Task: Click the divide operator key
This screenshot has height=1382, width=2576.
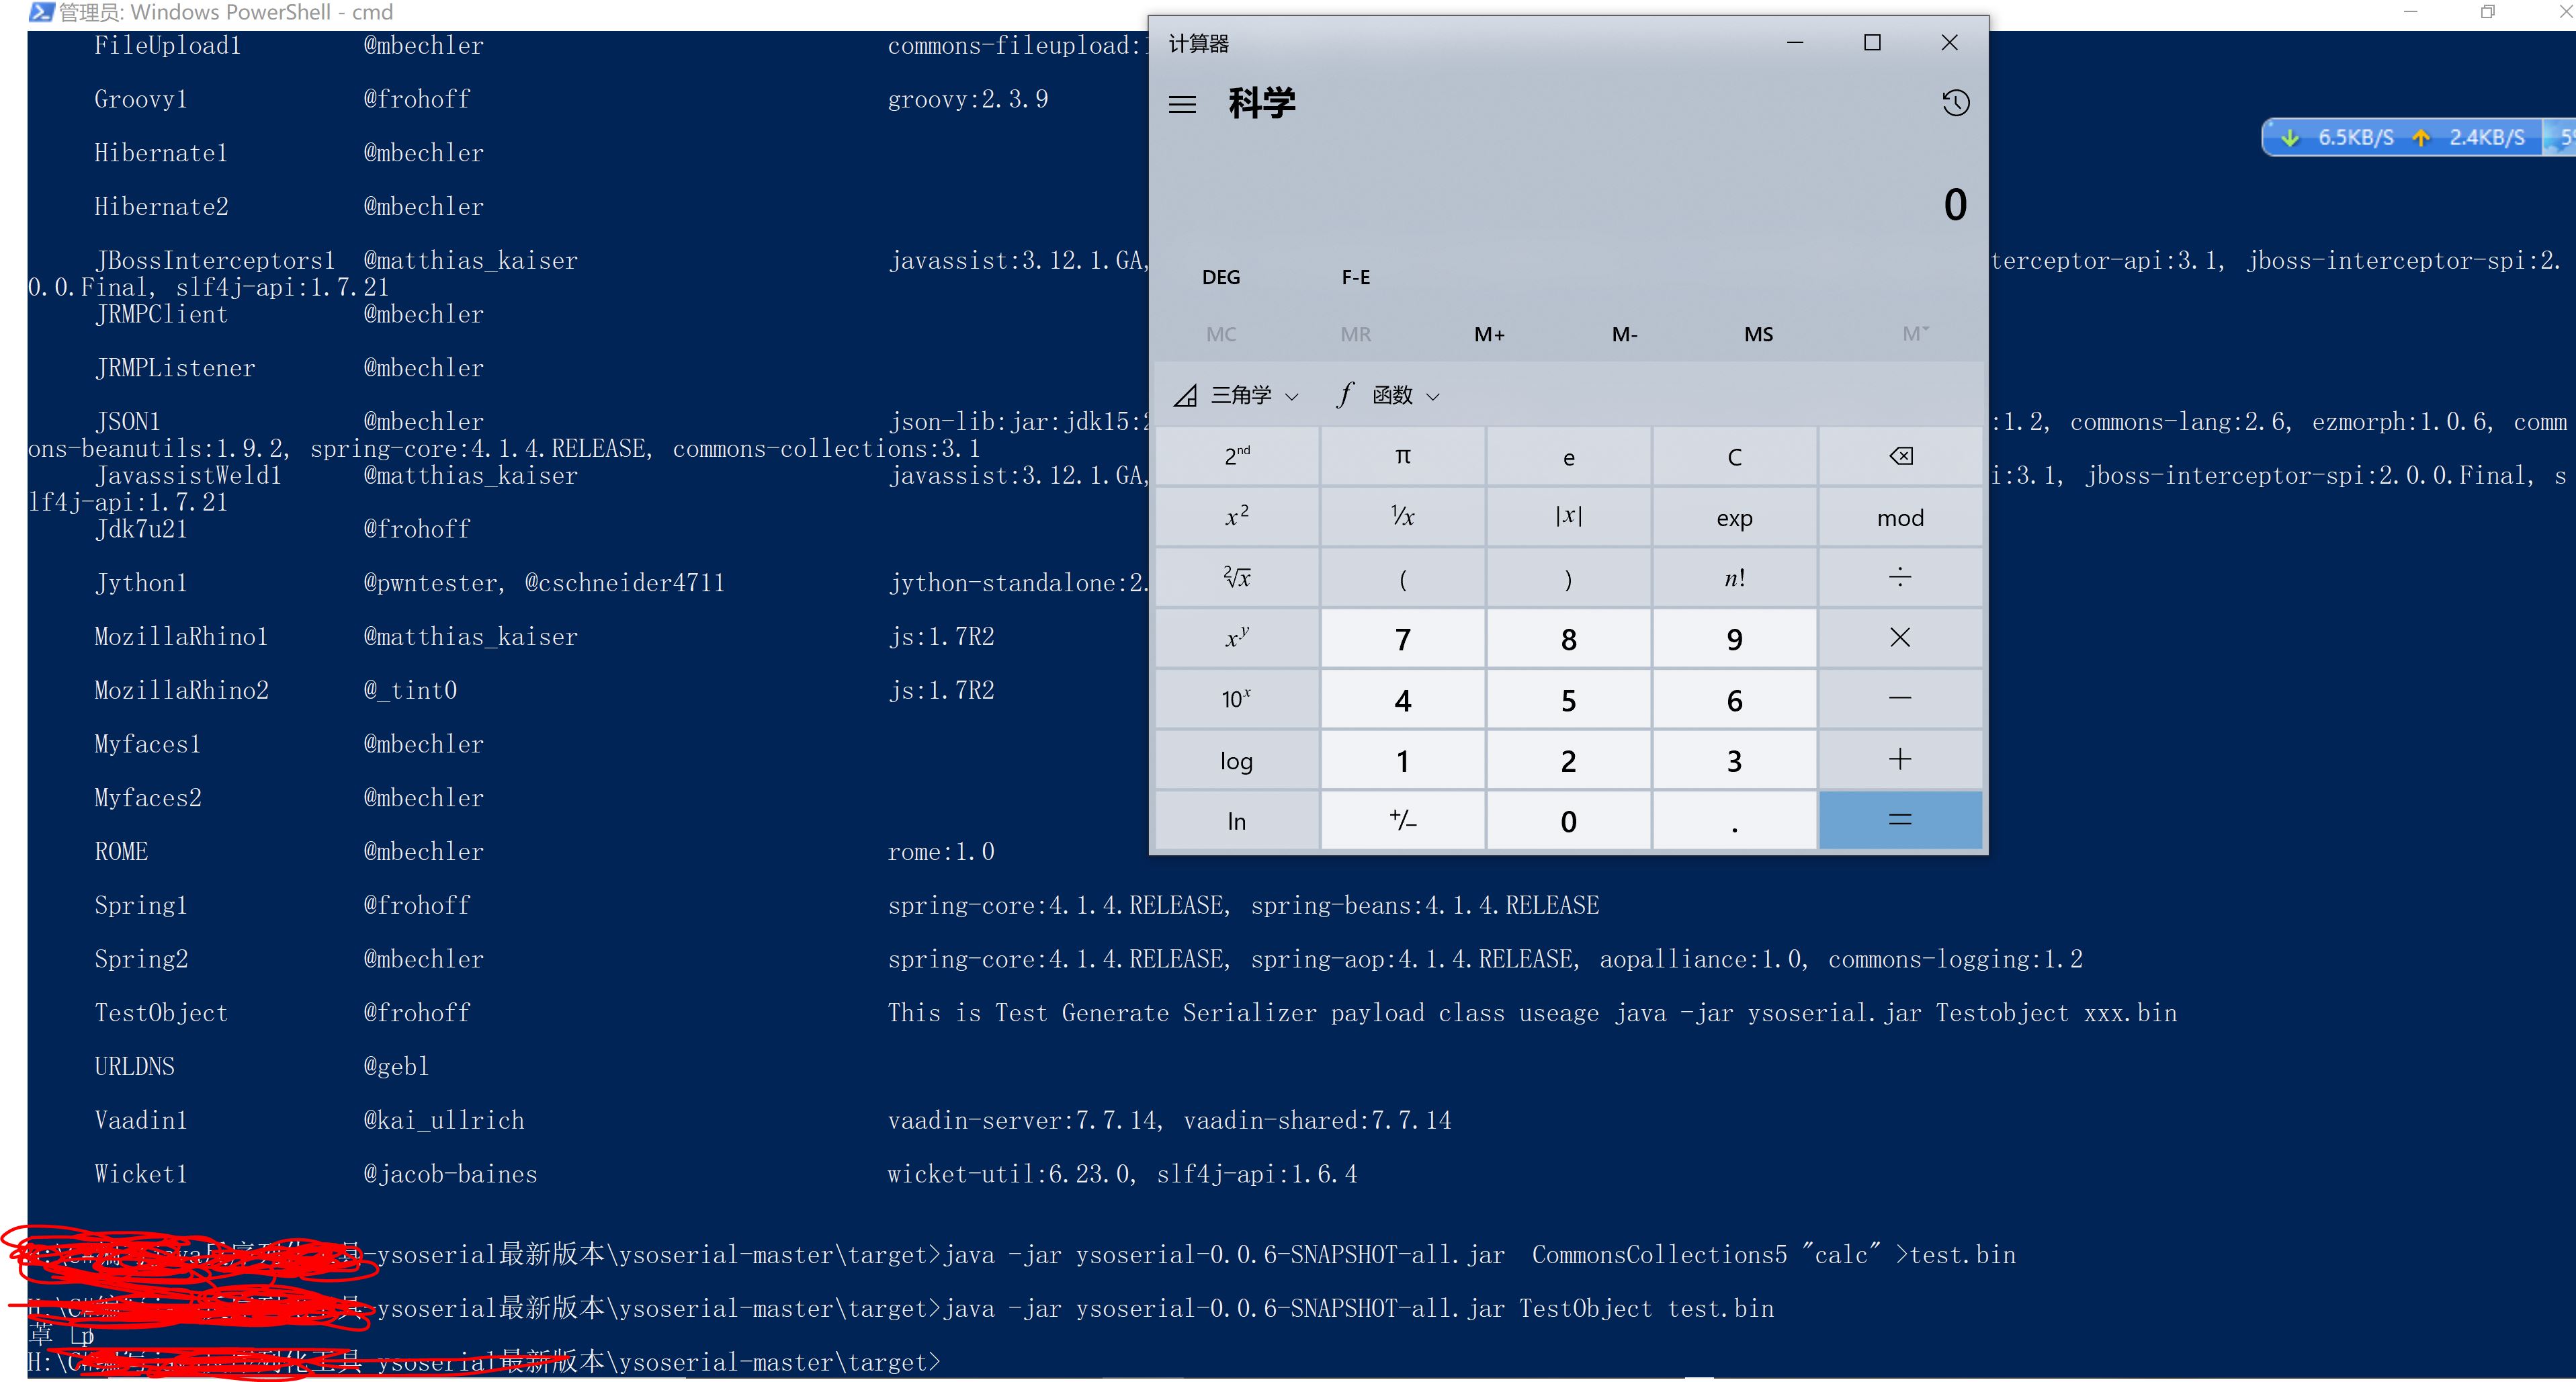Action: click(1900, 577)
